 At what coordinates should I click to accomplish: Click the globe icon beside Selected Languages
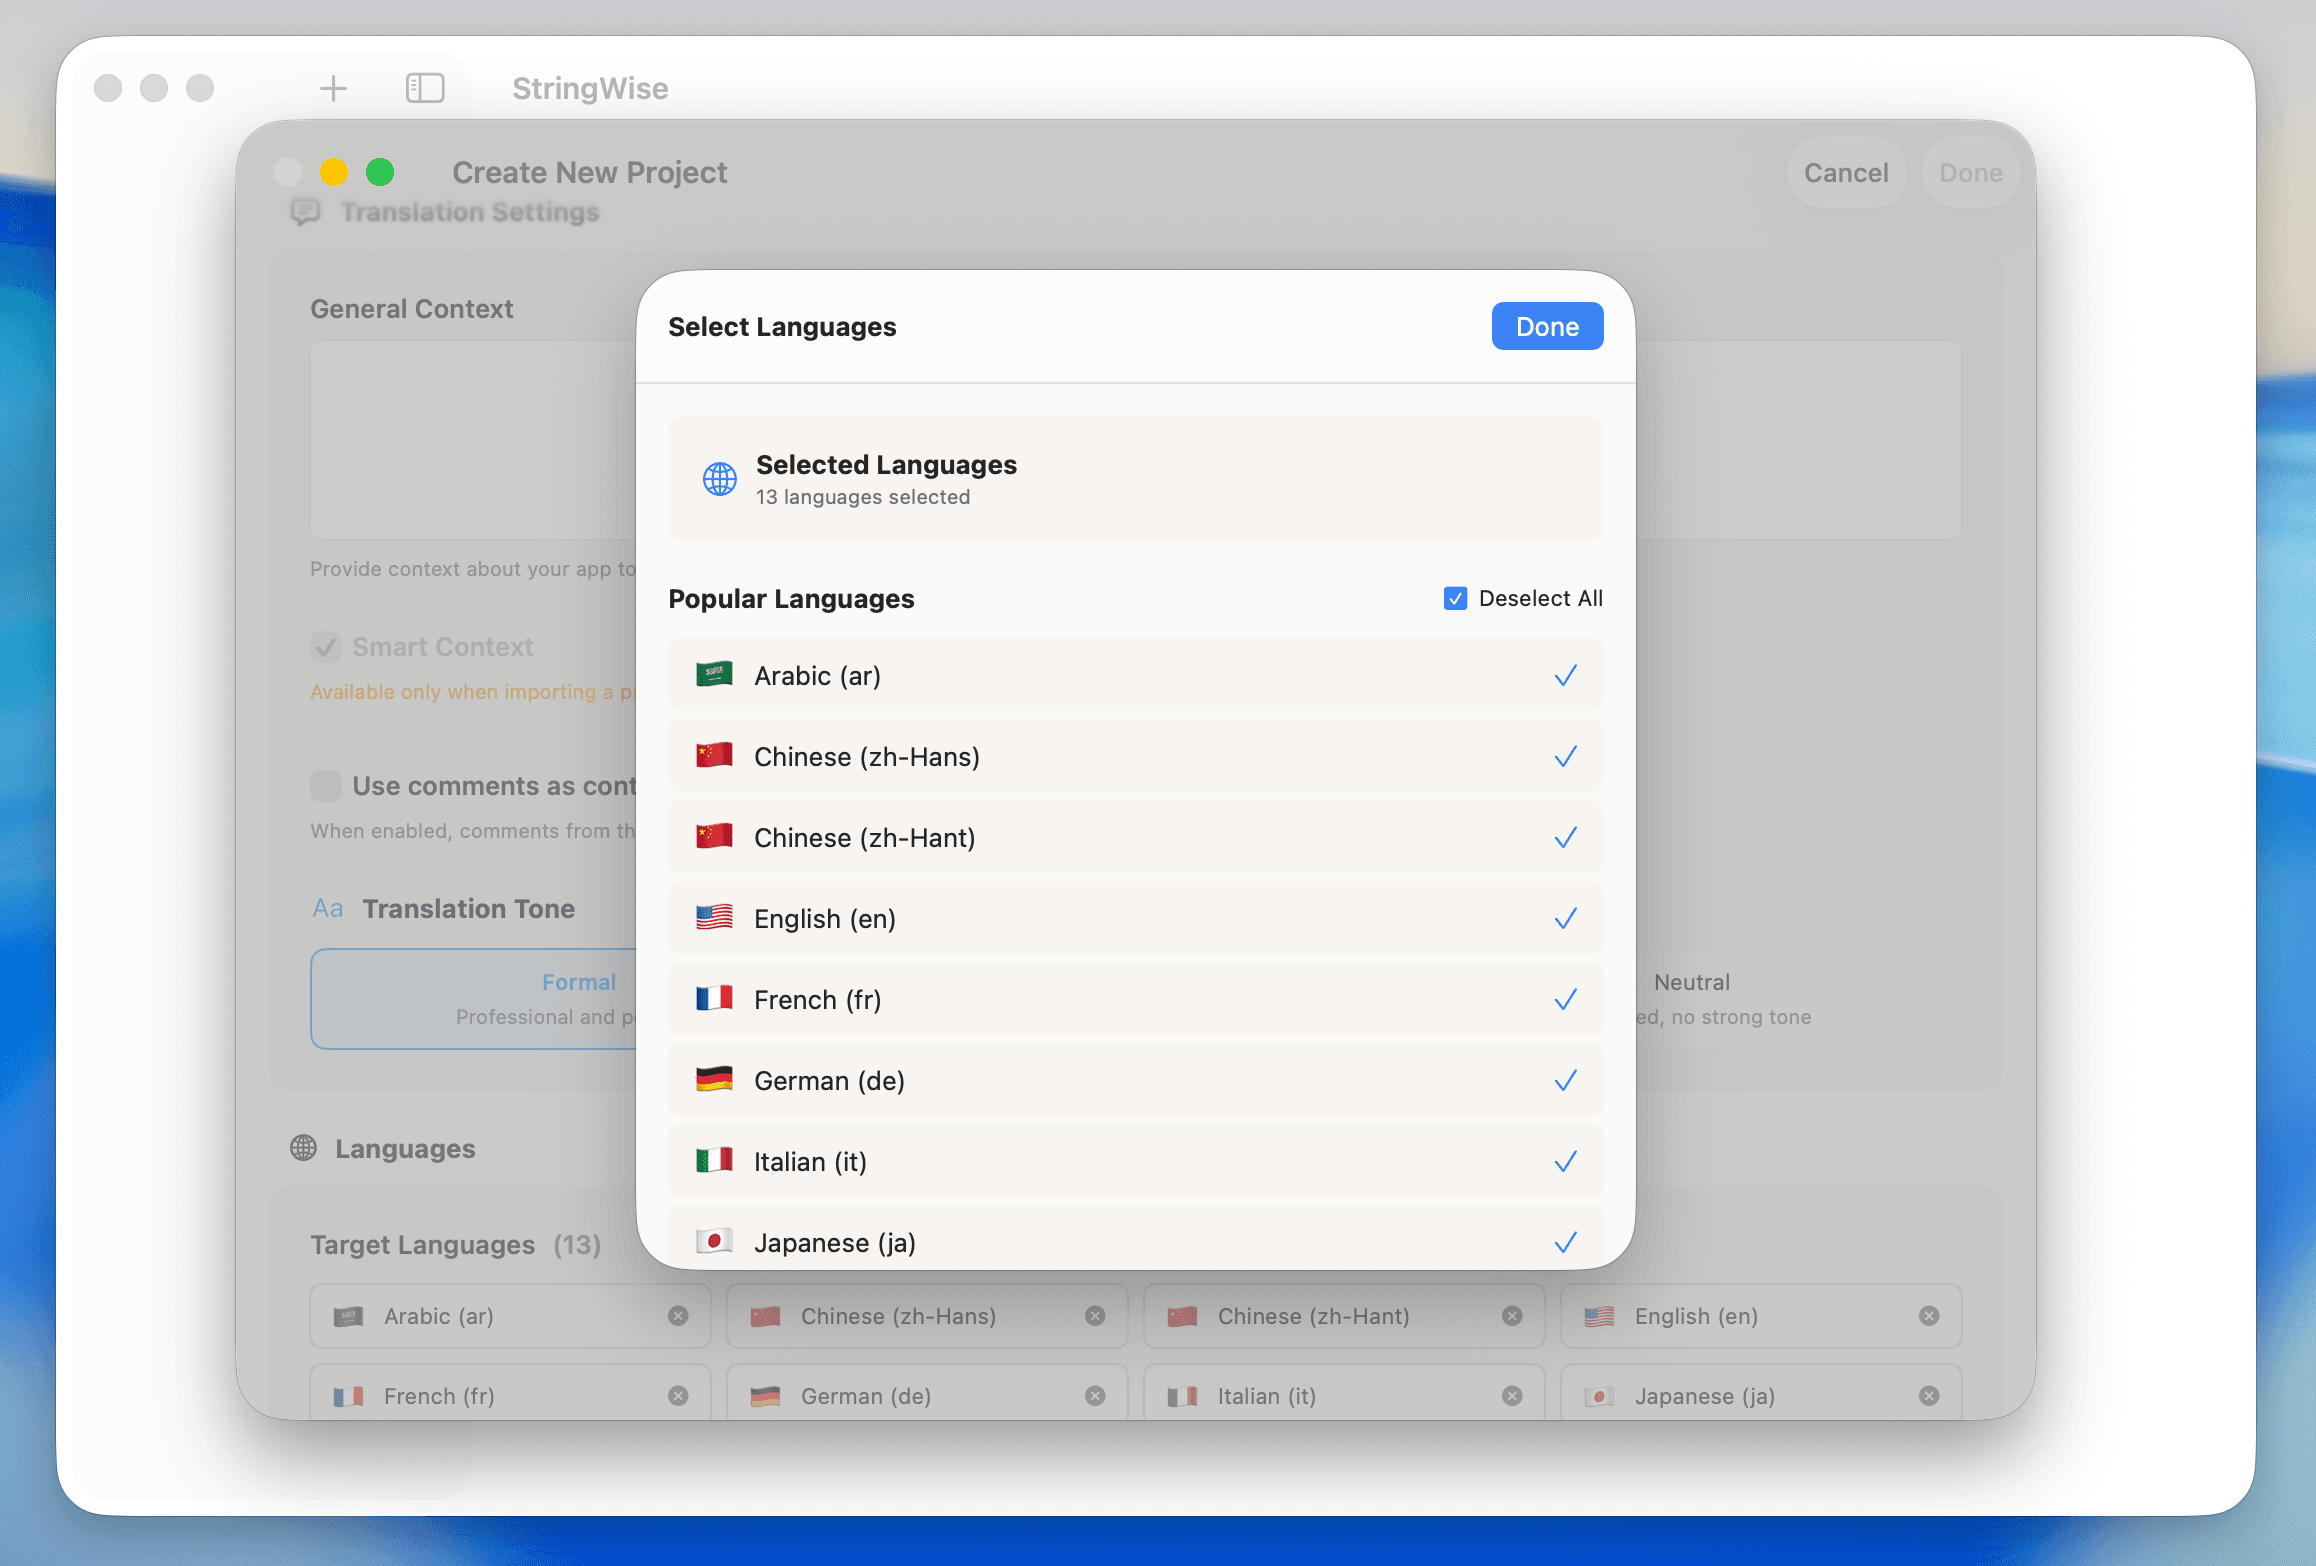point(719,478)
